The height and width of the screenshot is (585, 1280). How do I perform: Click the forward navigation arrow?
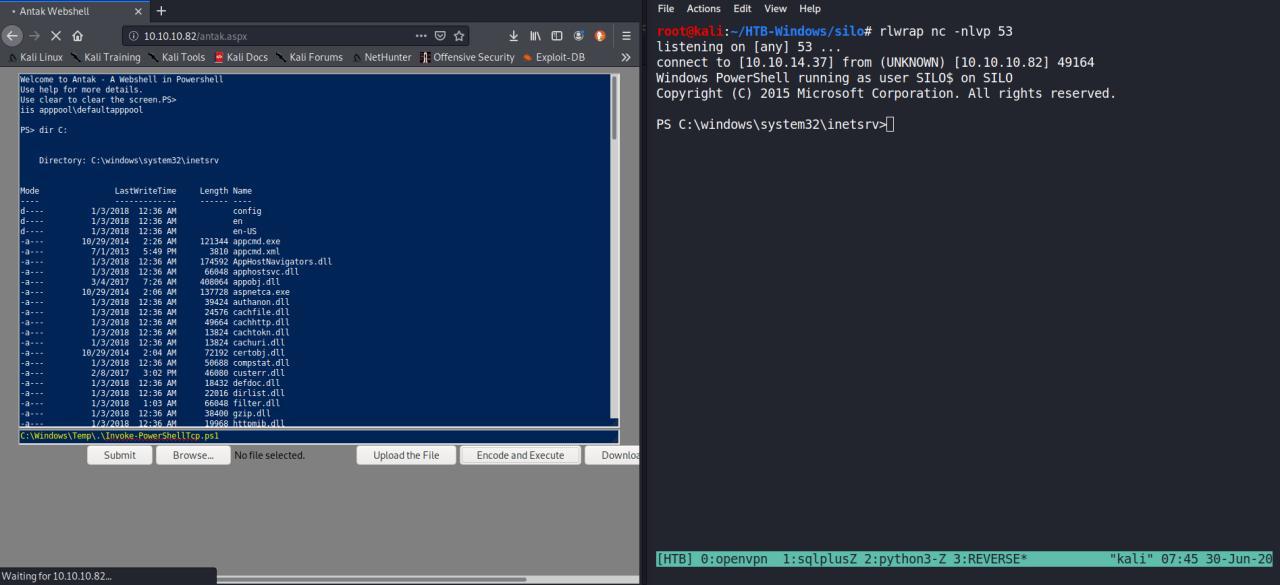pyautogui.click(x=35, y=35)
